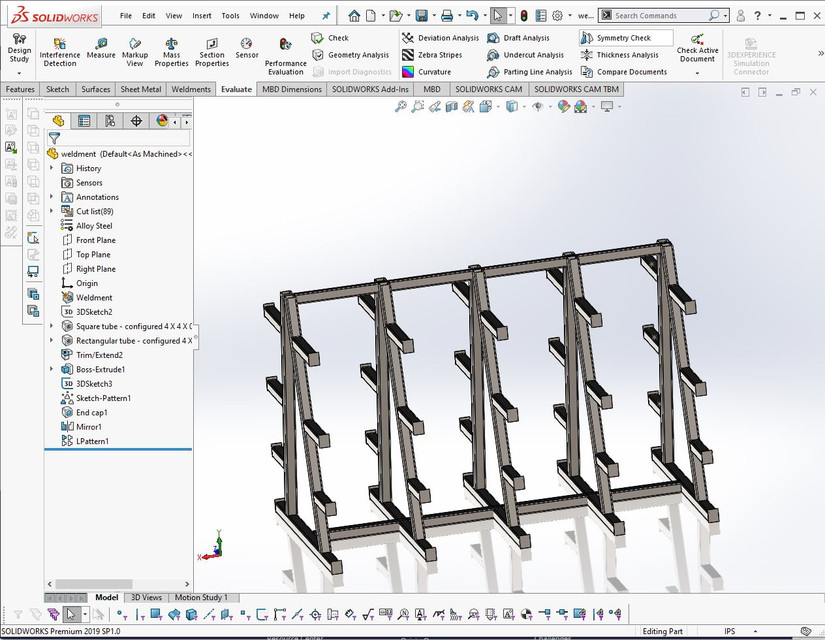
Task: Open Edit Appearance color tool
Action: click(562, 106)
